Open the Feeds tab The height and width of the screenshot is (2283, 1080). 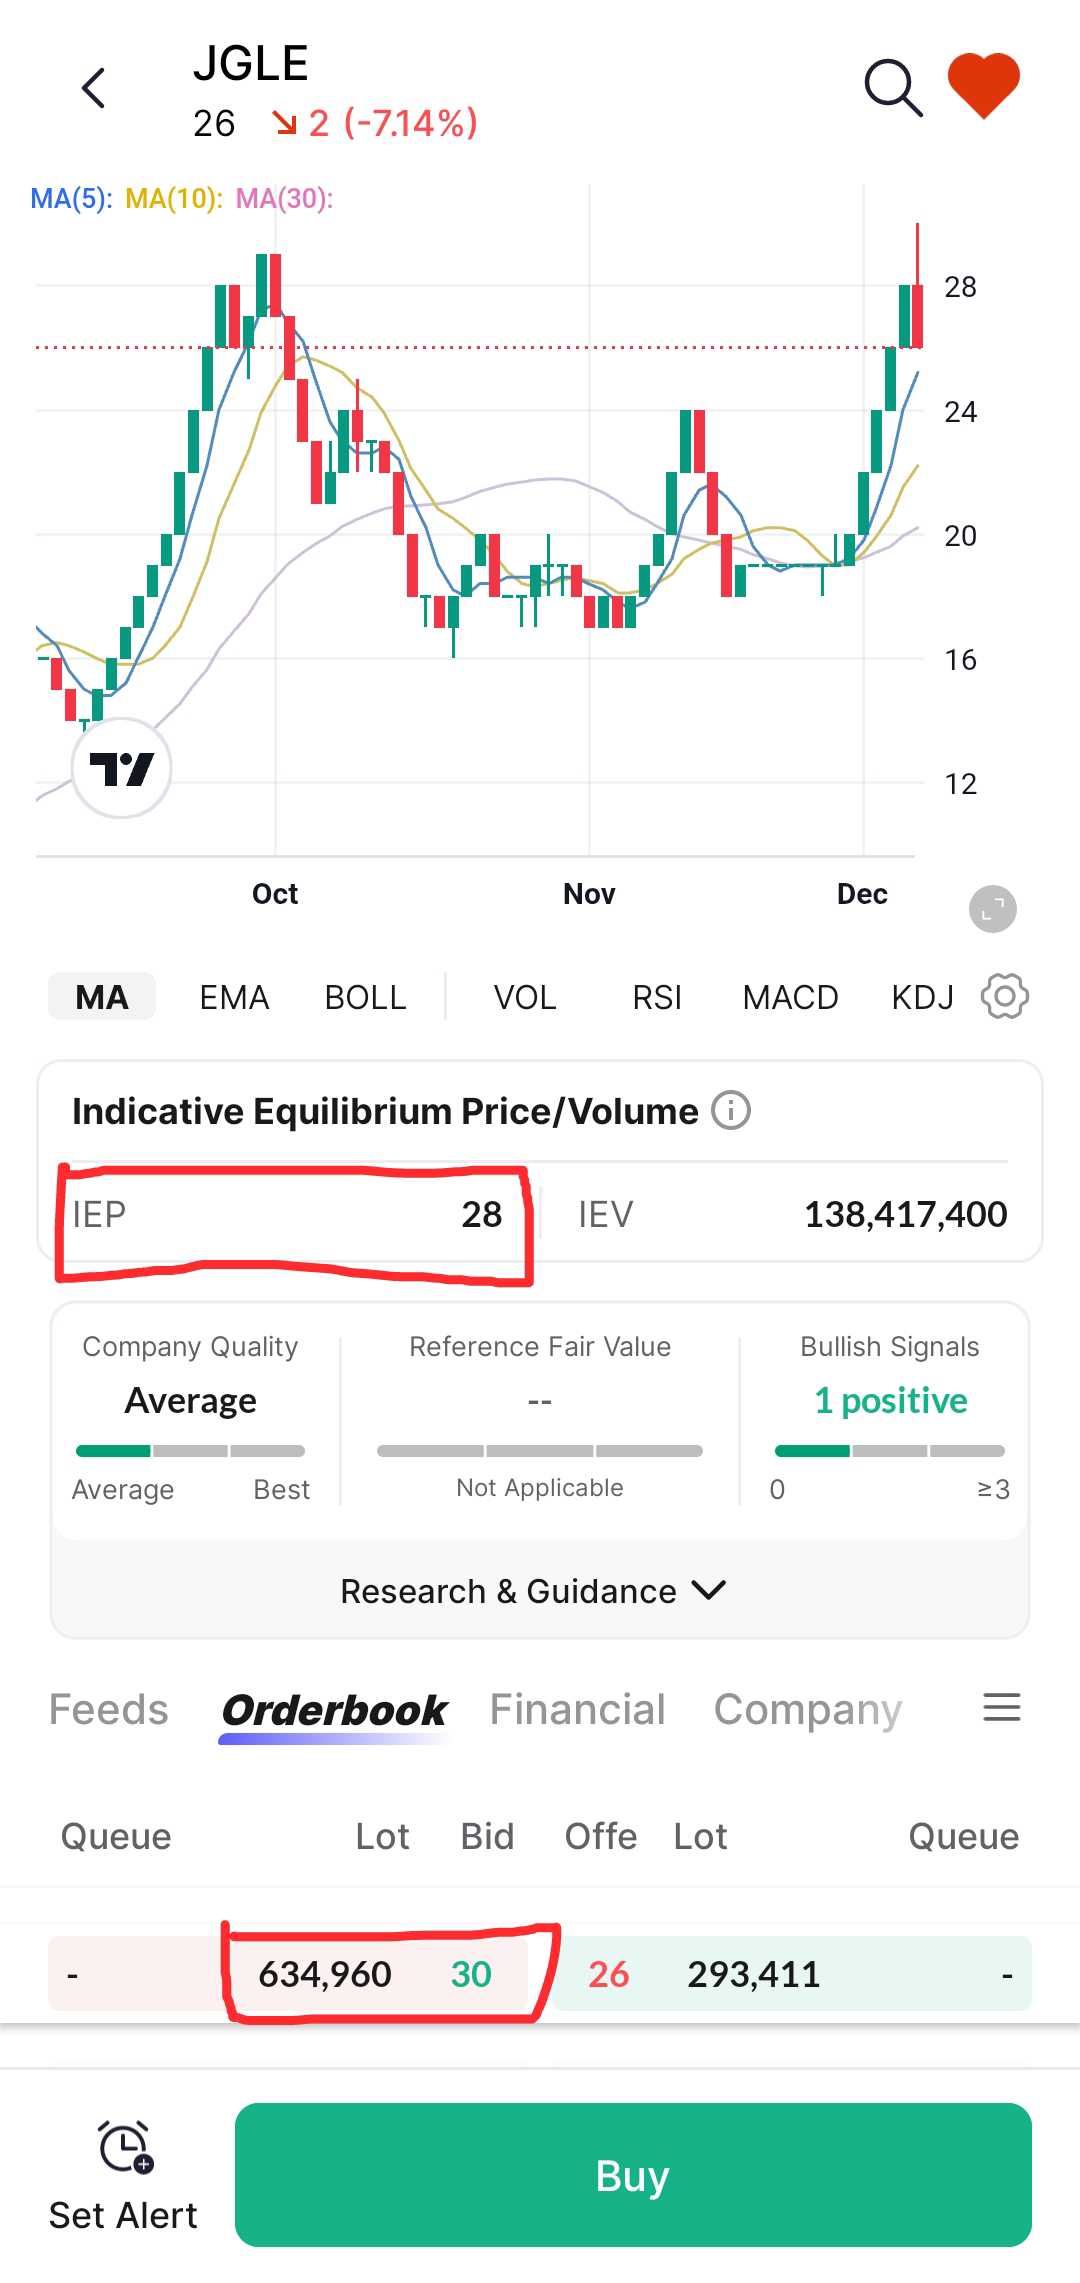pyautogui.click(x=108, y=1709)
